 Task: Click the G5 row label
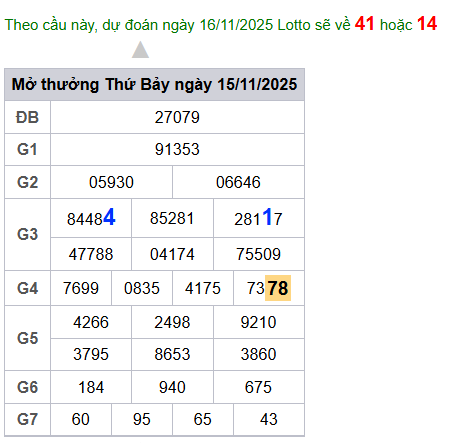click(x=27, y=338)
